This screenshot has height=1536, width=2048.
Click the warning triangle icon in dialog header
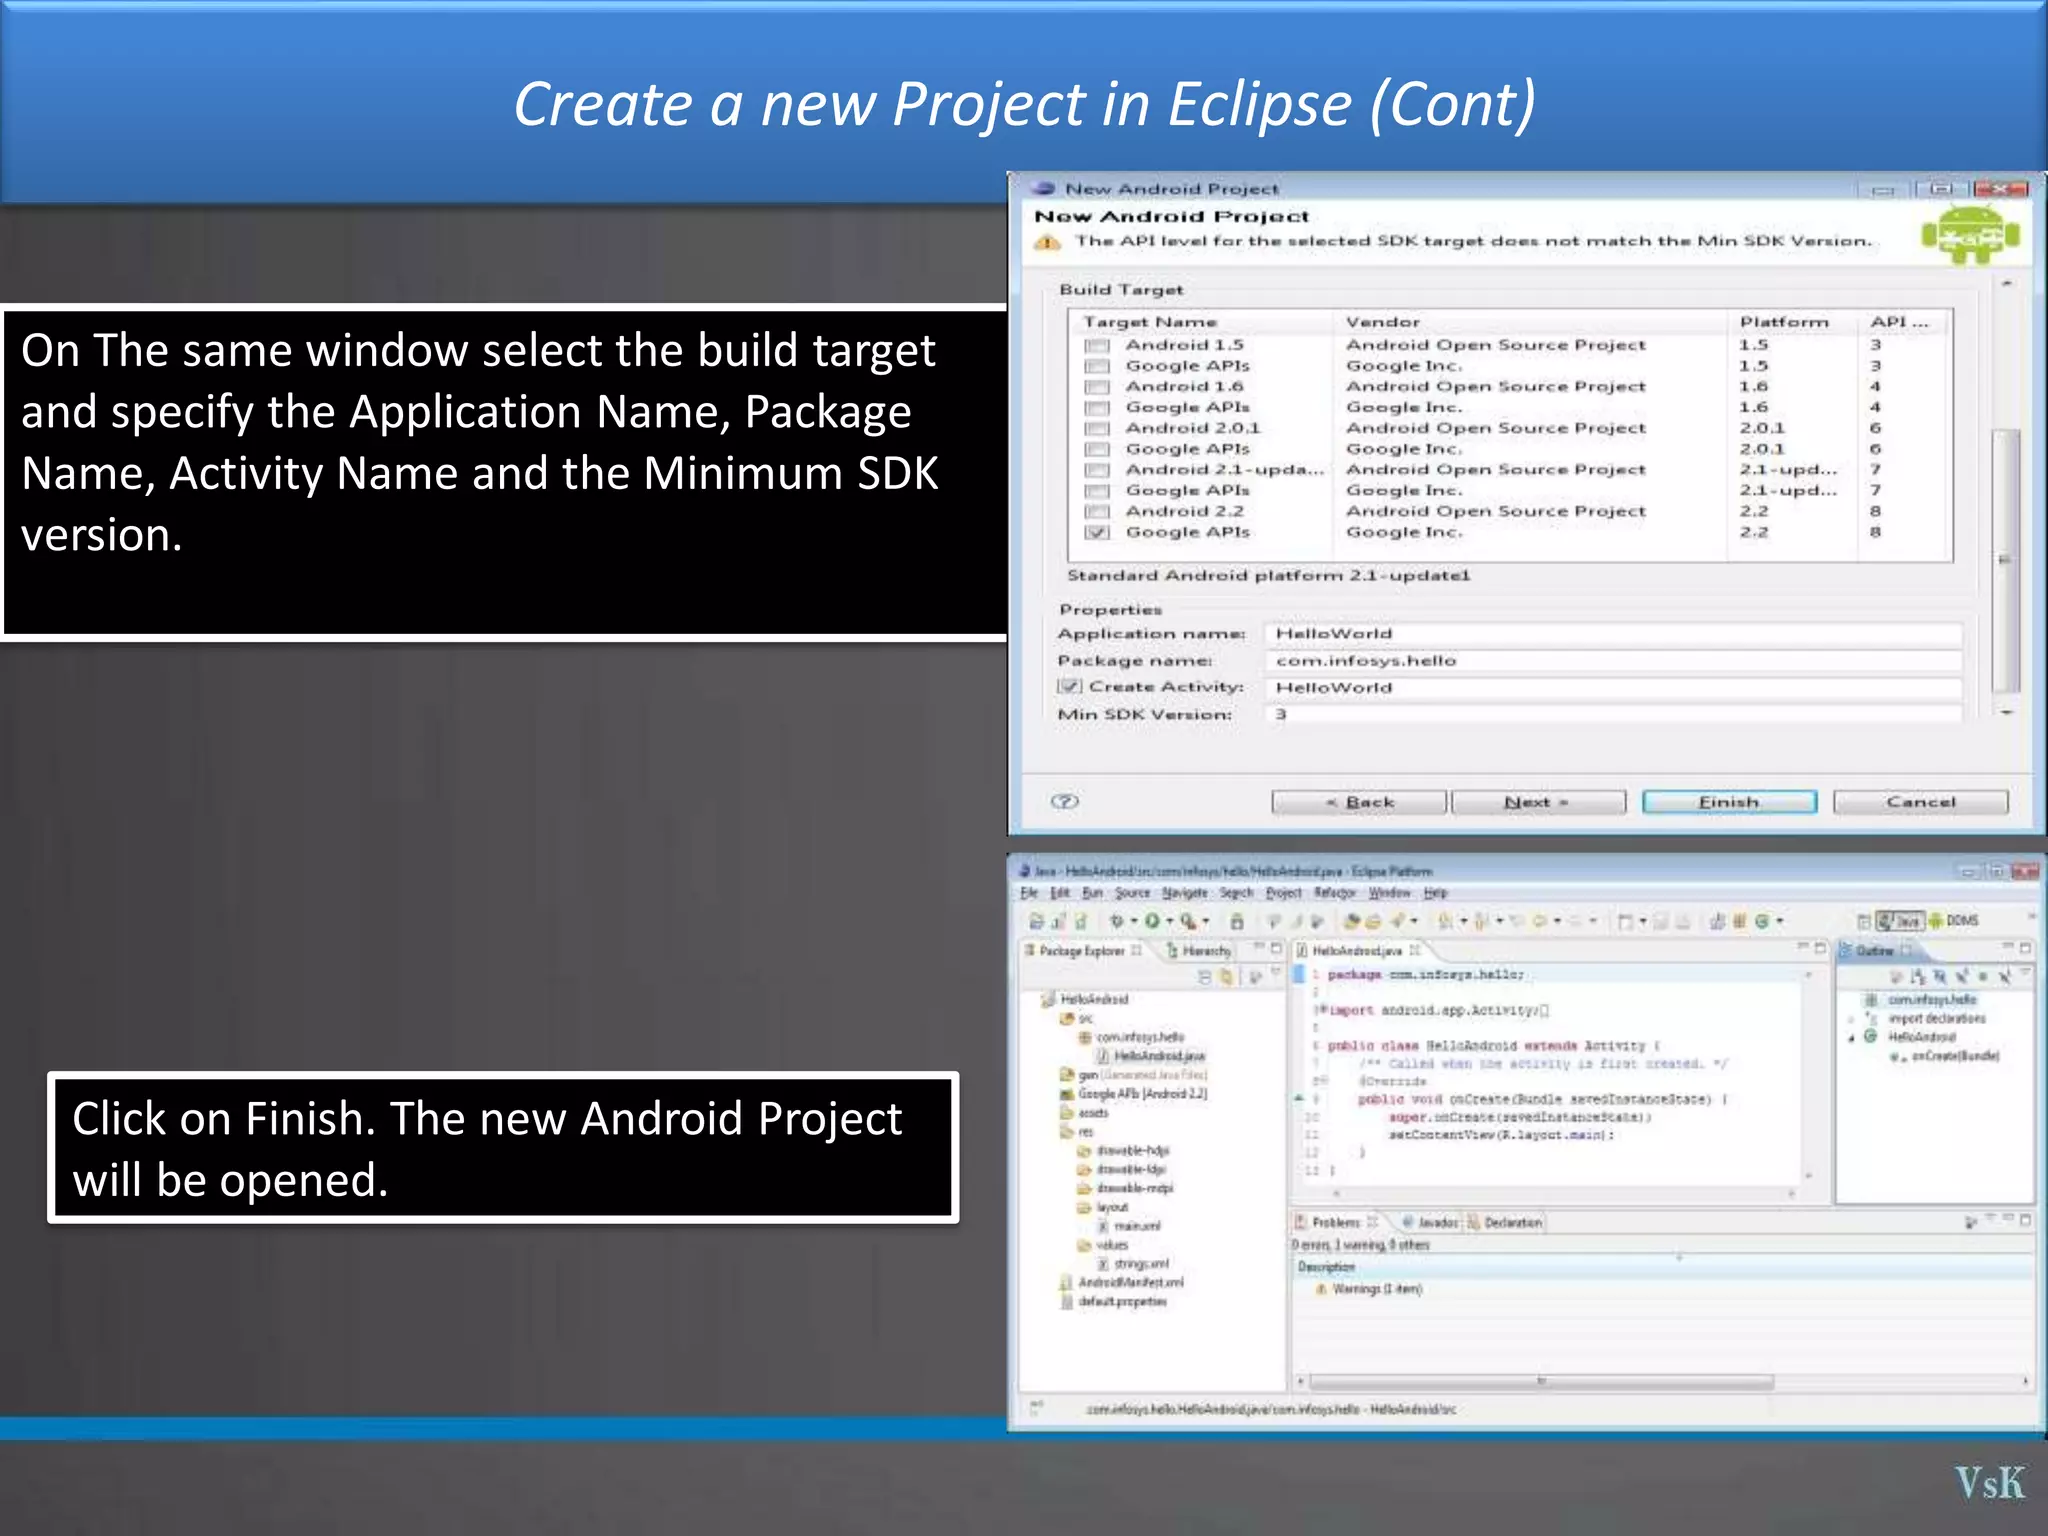pos(1047,242)
